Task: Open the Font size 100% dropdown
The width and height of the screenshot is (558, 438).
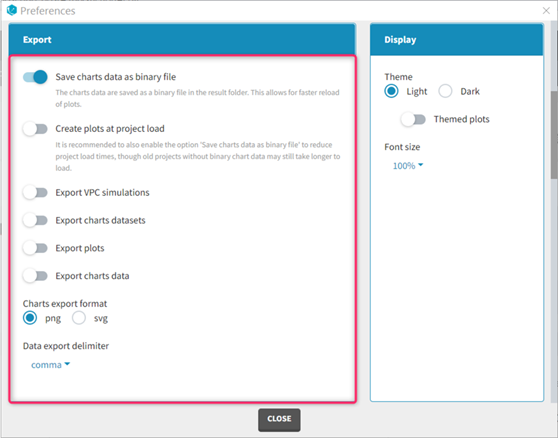Action: pyautogui.click(x=408, y=165)
